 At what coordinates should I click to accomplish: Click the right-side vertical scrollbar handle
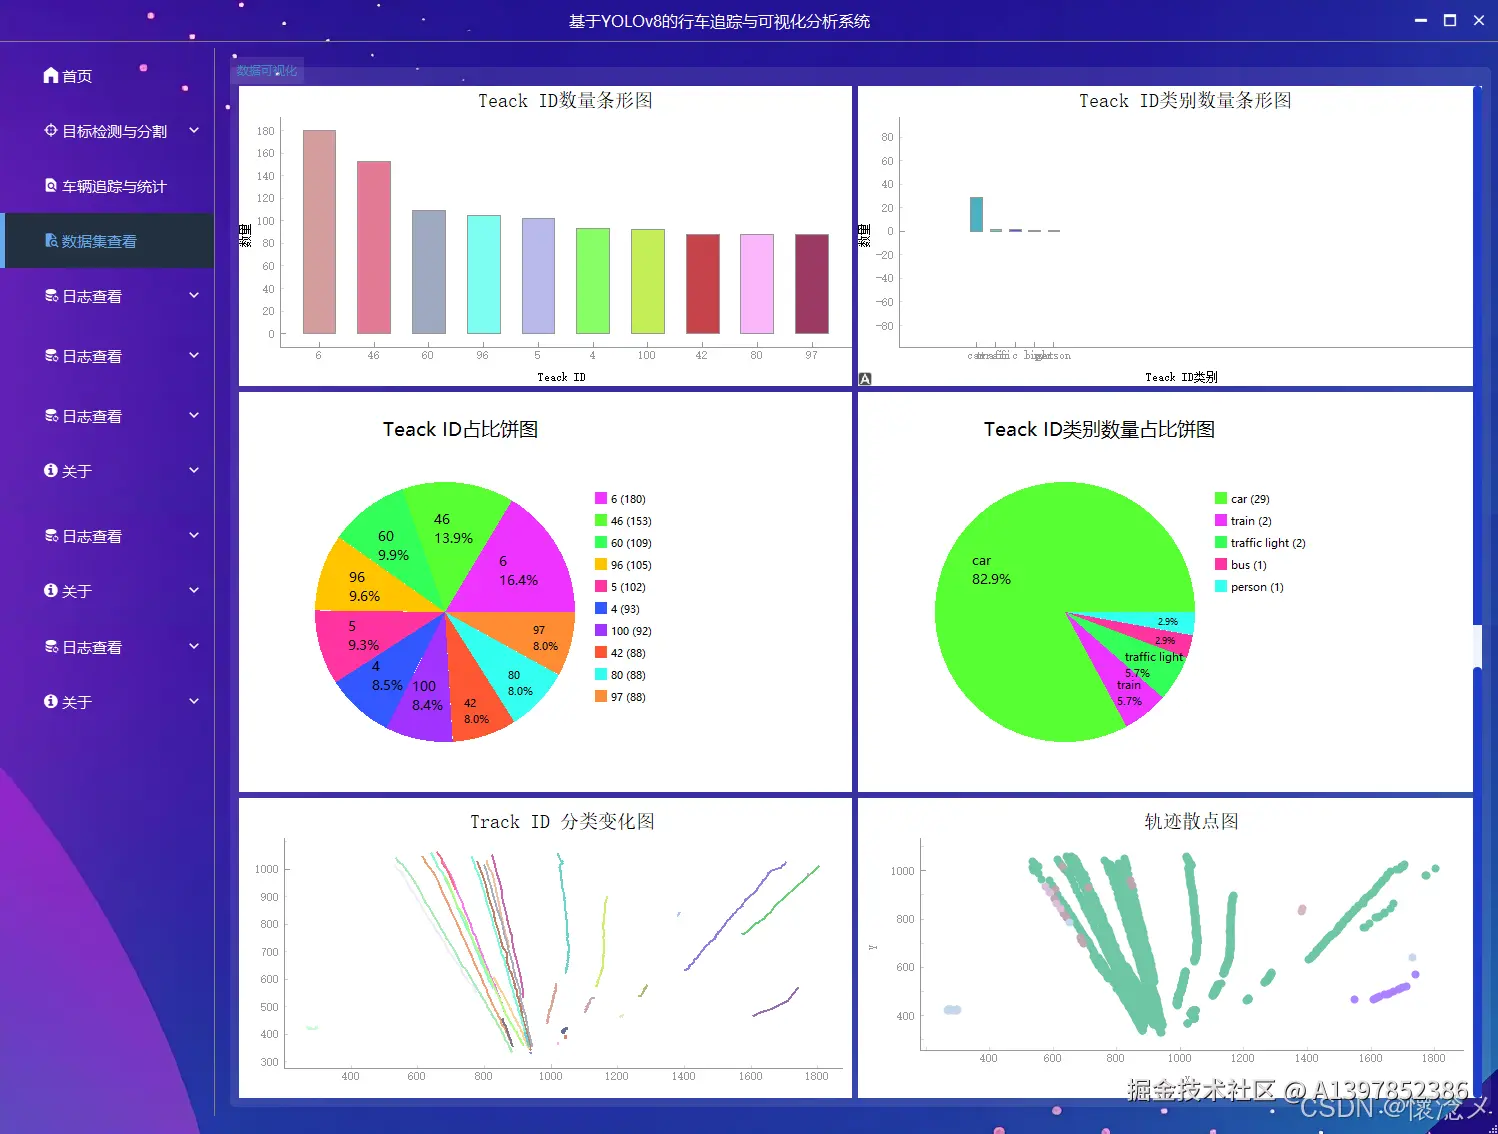tap(1477, 647)
